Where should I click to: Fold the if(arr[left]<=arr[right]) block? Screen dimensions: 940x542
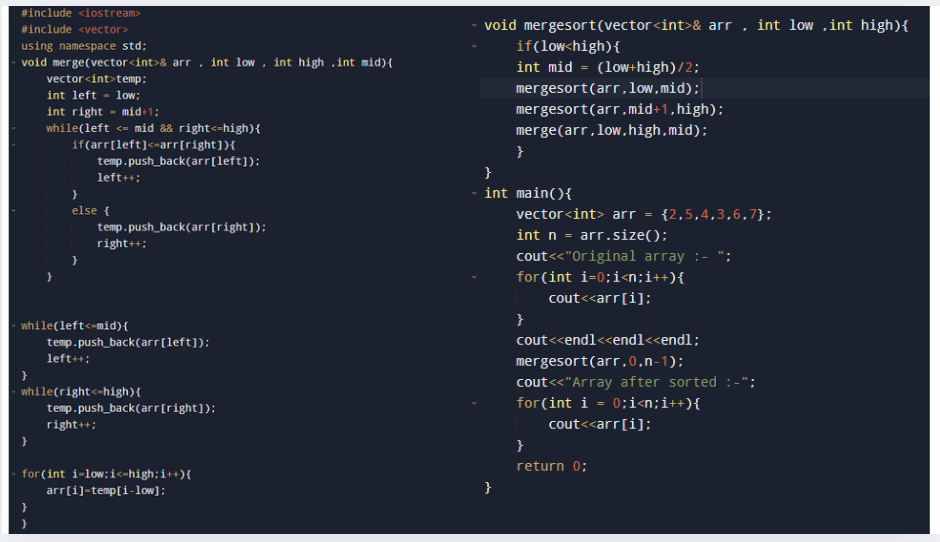(13, 144)
